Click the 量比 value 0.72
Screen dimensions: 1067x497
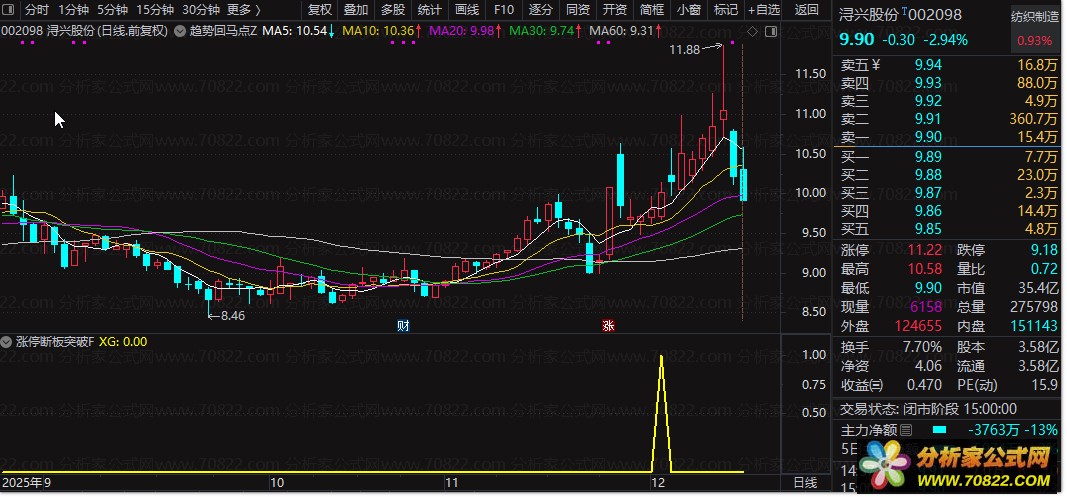[x=1045, y=270]
